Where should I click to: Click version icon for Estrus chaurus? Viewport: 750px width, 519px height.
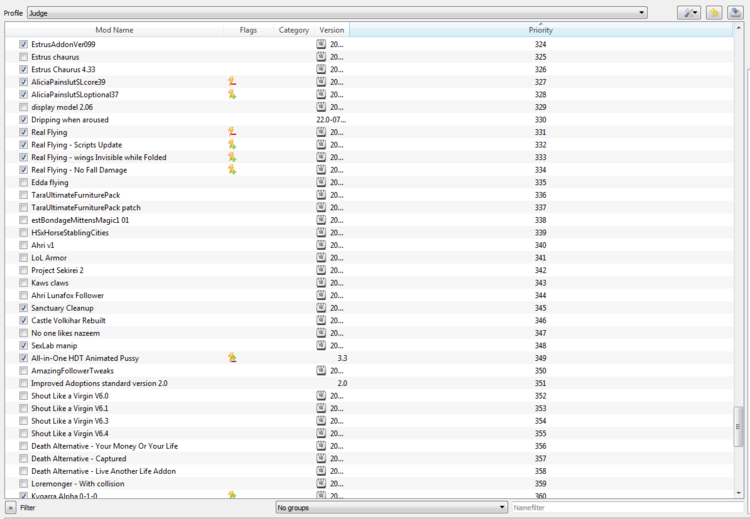[321, 56]
